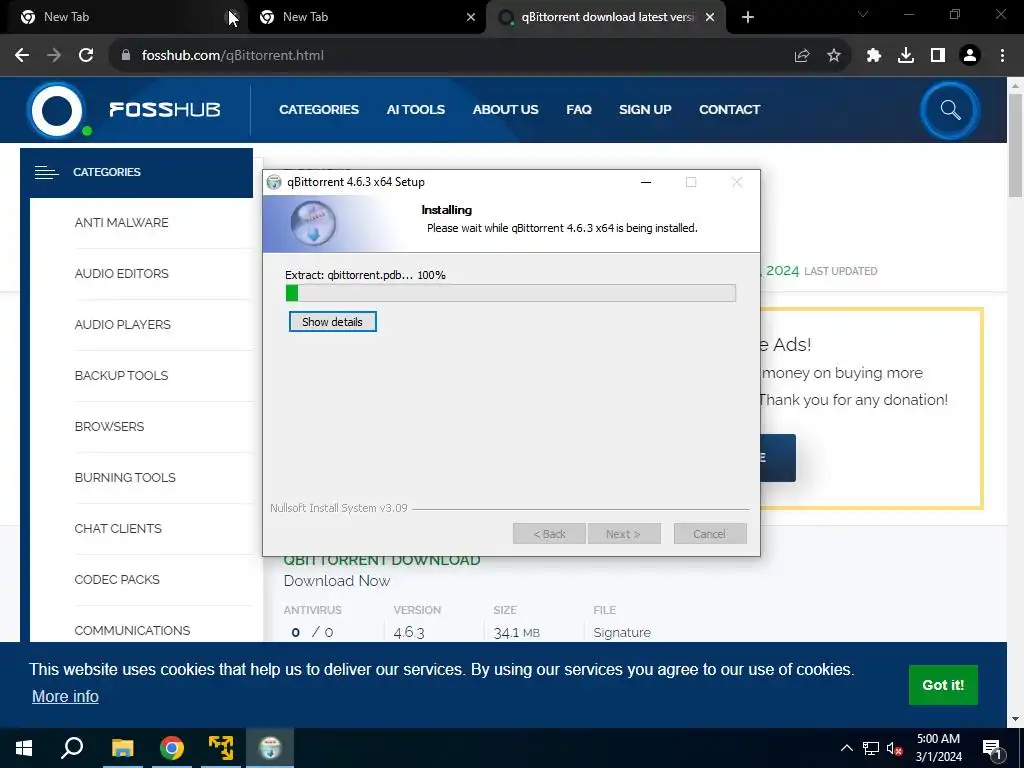Close the second New Tab
The image size is (1024, 768).
(471, 17)
